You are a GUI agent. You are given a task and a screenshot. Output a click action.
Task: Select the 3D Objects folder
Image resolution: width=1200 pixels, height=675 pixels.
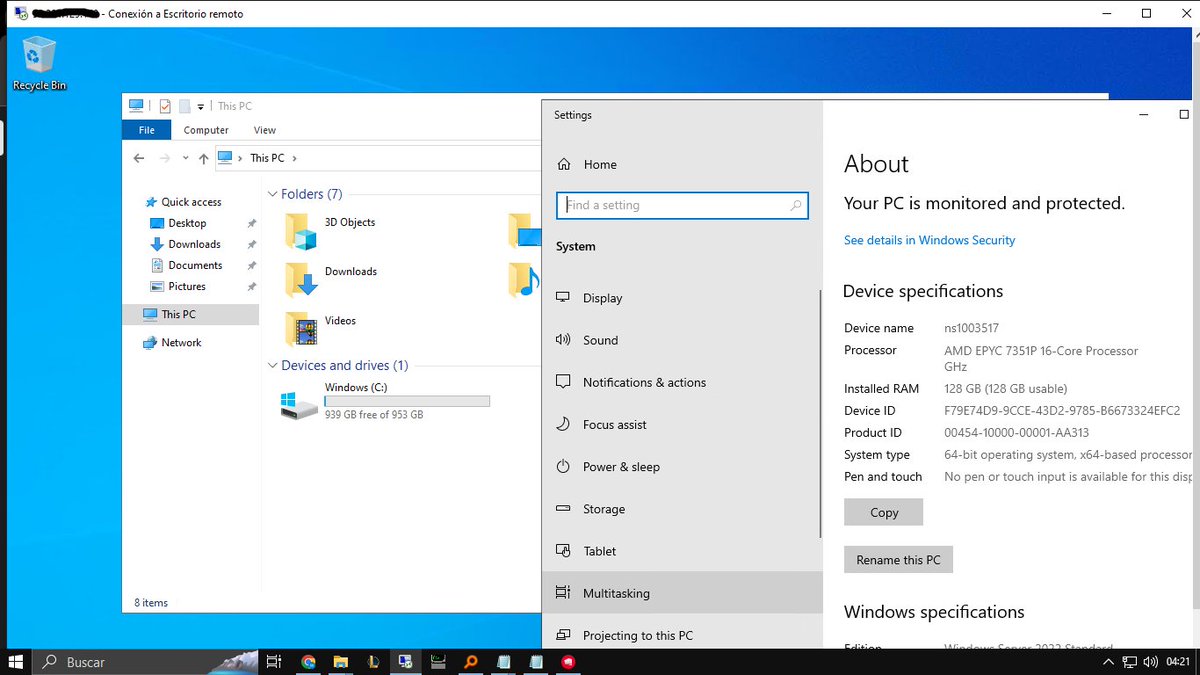(x=330, y=230)
